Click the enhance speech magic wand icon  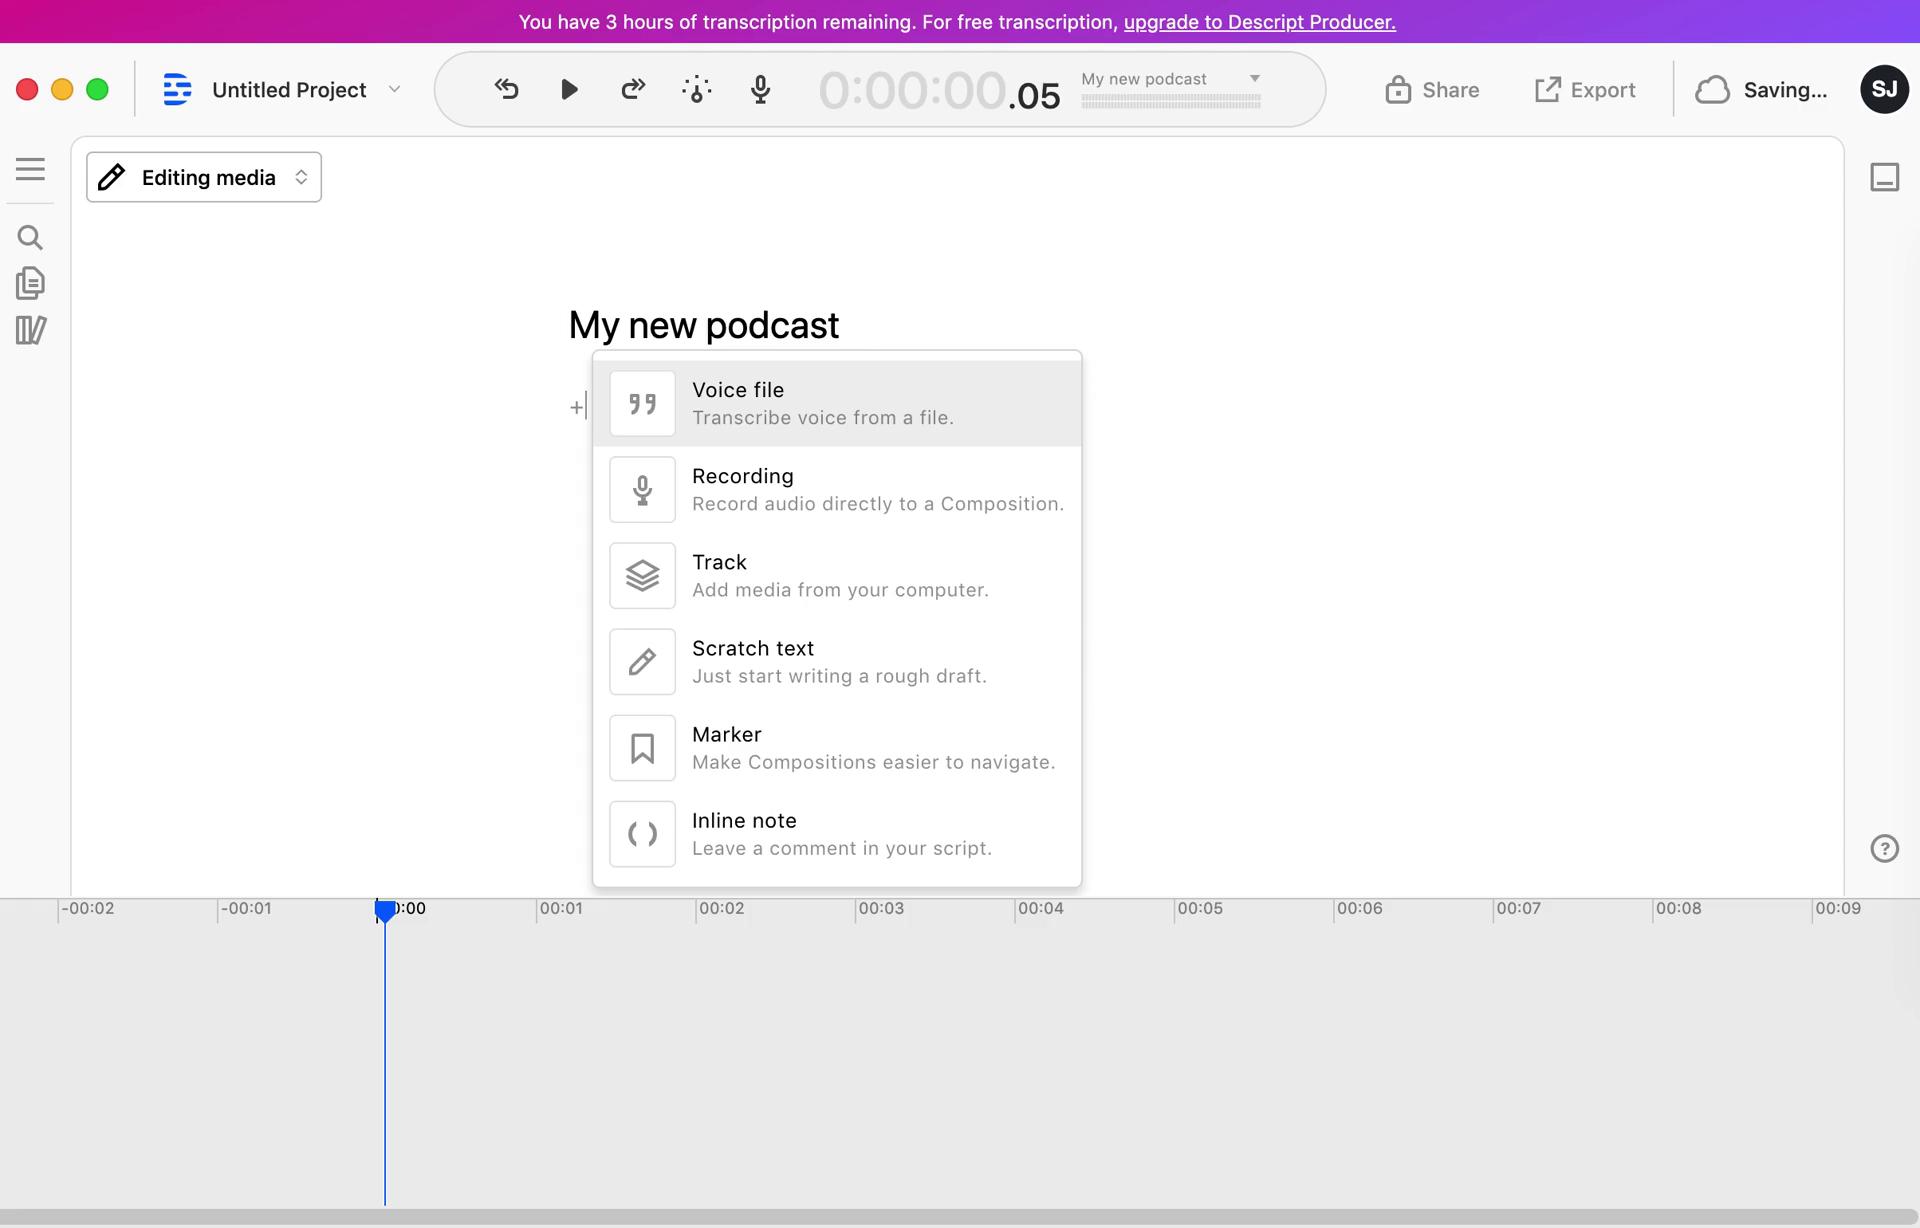[696, 88]
